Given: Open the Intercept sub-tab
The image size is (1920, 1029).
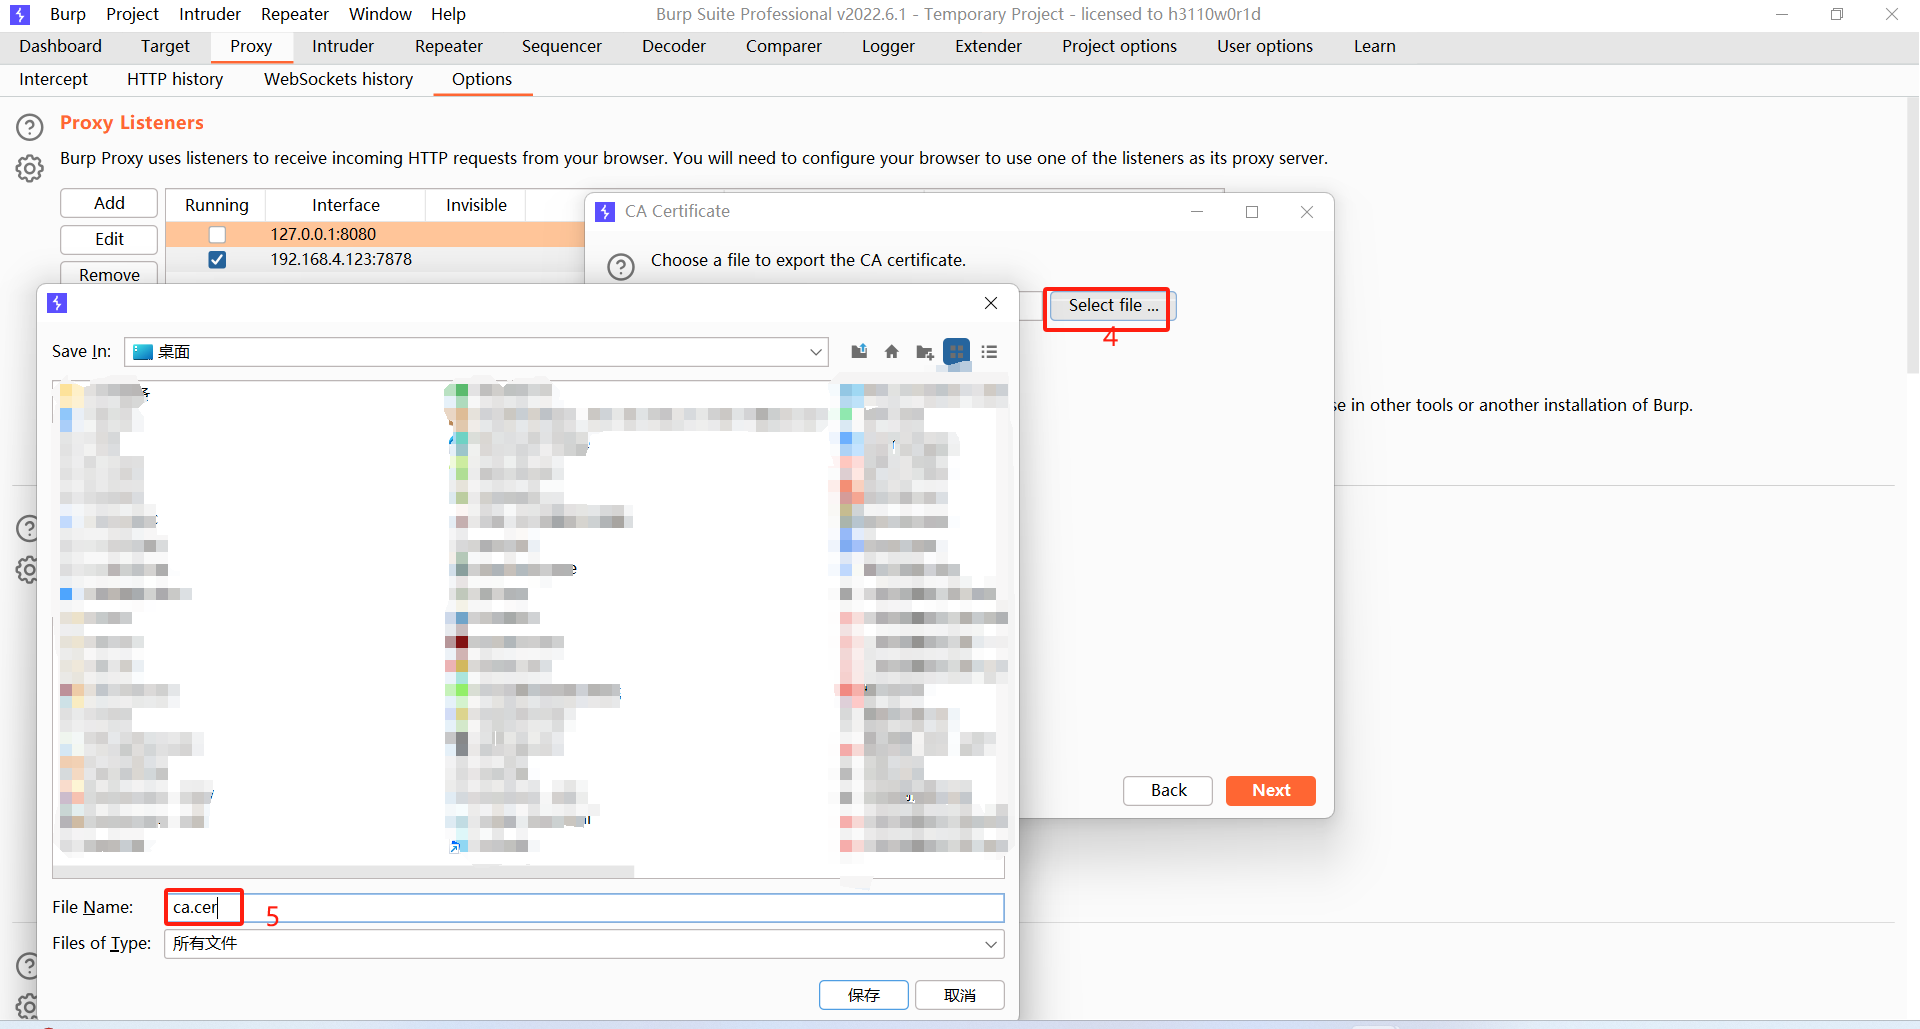Looking at the screenshot, I should [x=53, y=79].
